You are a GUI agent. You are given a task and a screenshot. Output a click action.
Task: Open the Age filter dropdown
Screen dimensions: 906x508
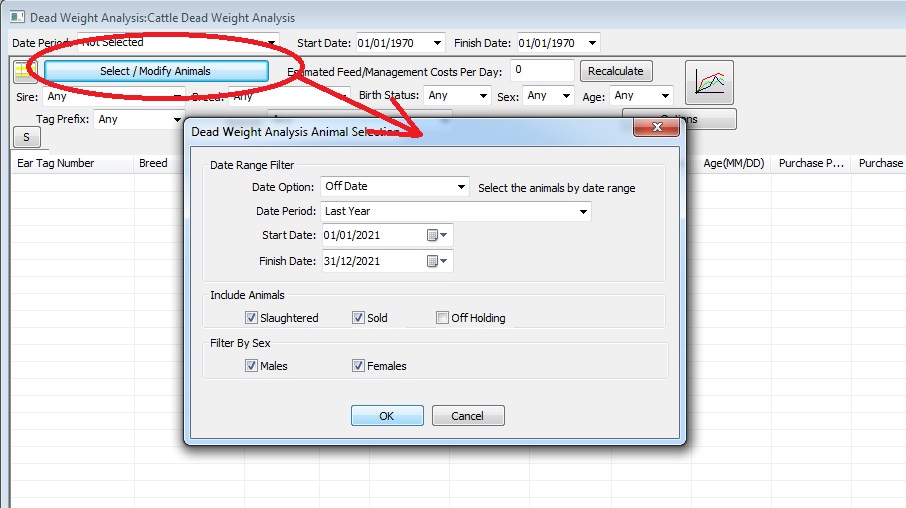641,96
